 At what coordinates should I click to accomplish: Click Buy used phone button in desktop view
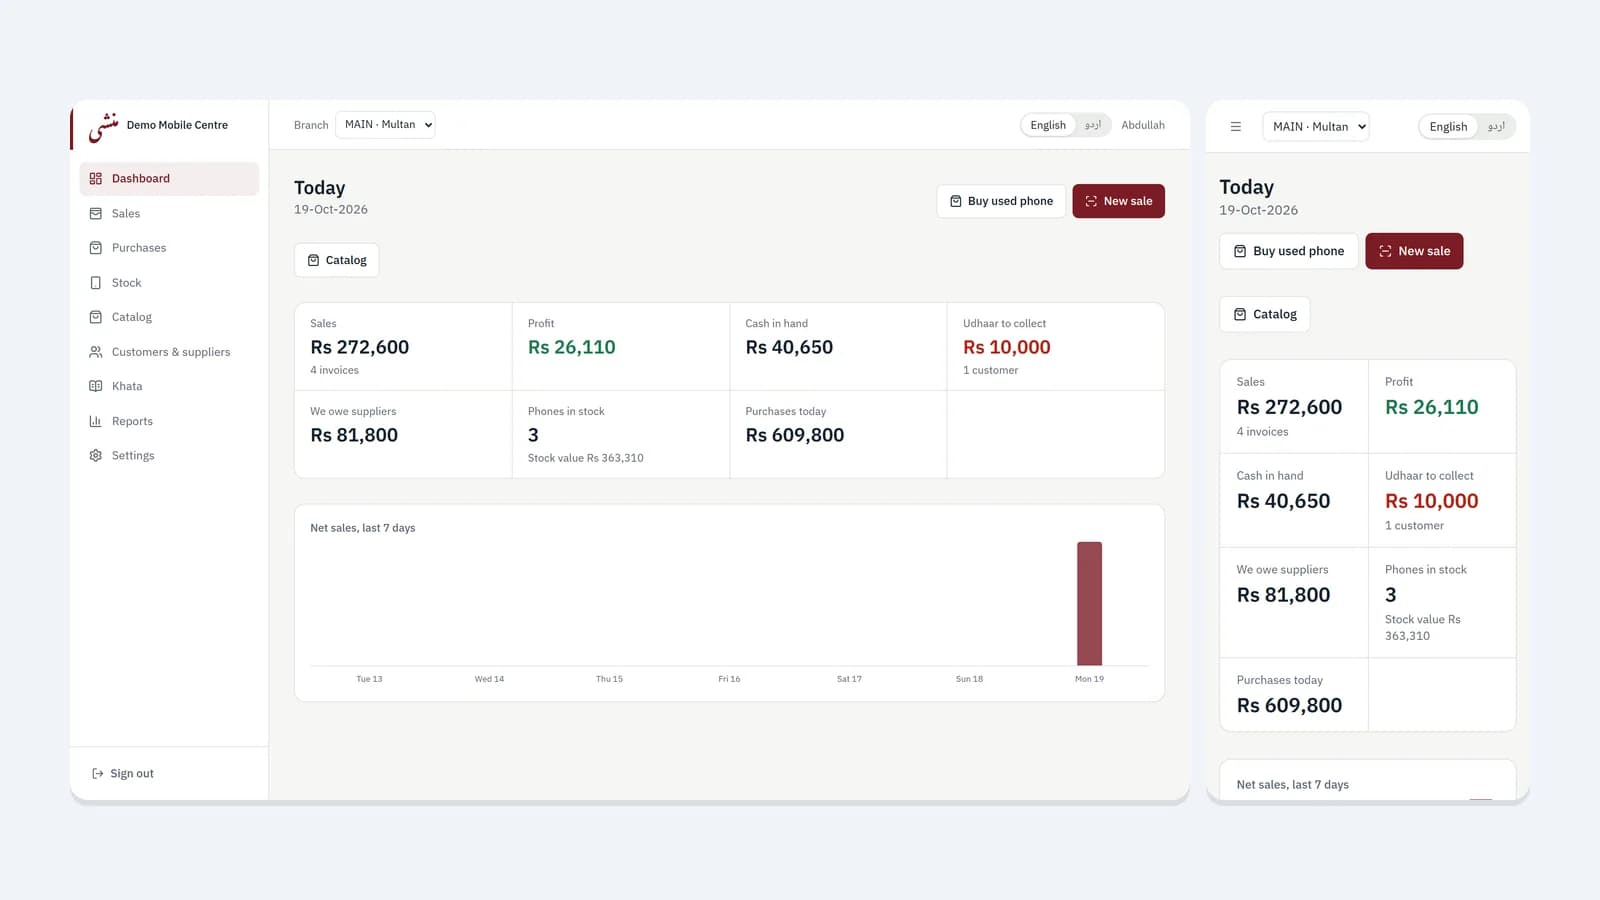tap(1001, 201)
